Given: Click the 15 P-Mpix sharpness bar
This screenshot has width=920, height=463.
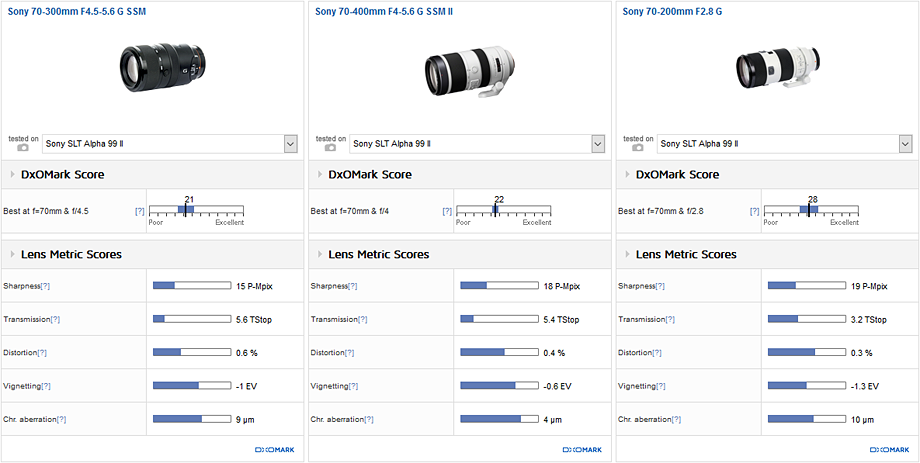Looking at the screenshot, I should coord(192,286).
